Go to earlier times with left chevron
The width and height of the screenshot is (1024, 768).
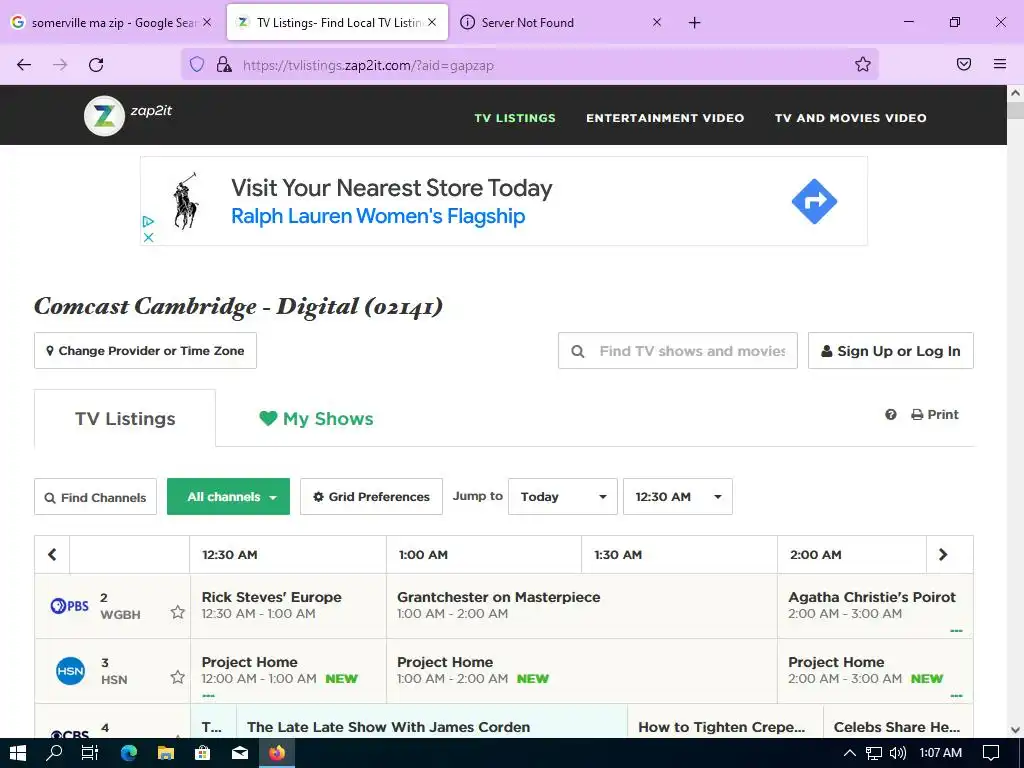[x=52, y=554]
